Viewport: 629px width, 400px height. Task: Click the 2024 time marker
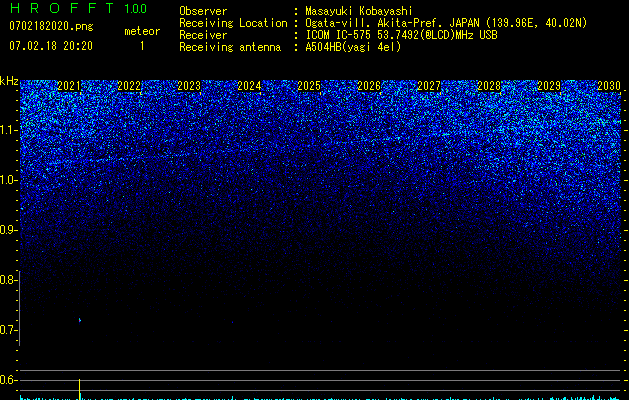click(x=249, y=86)
